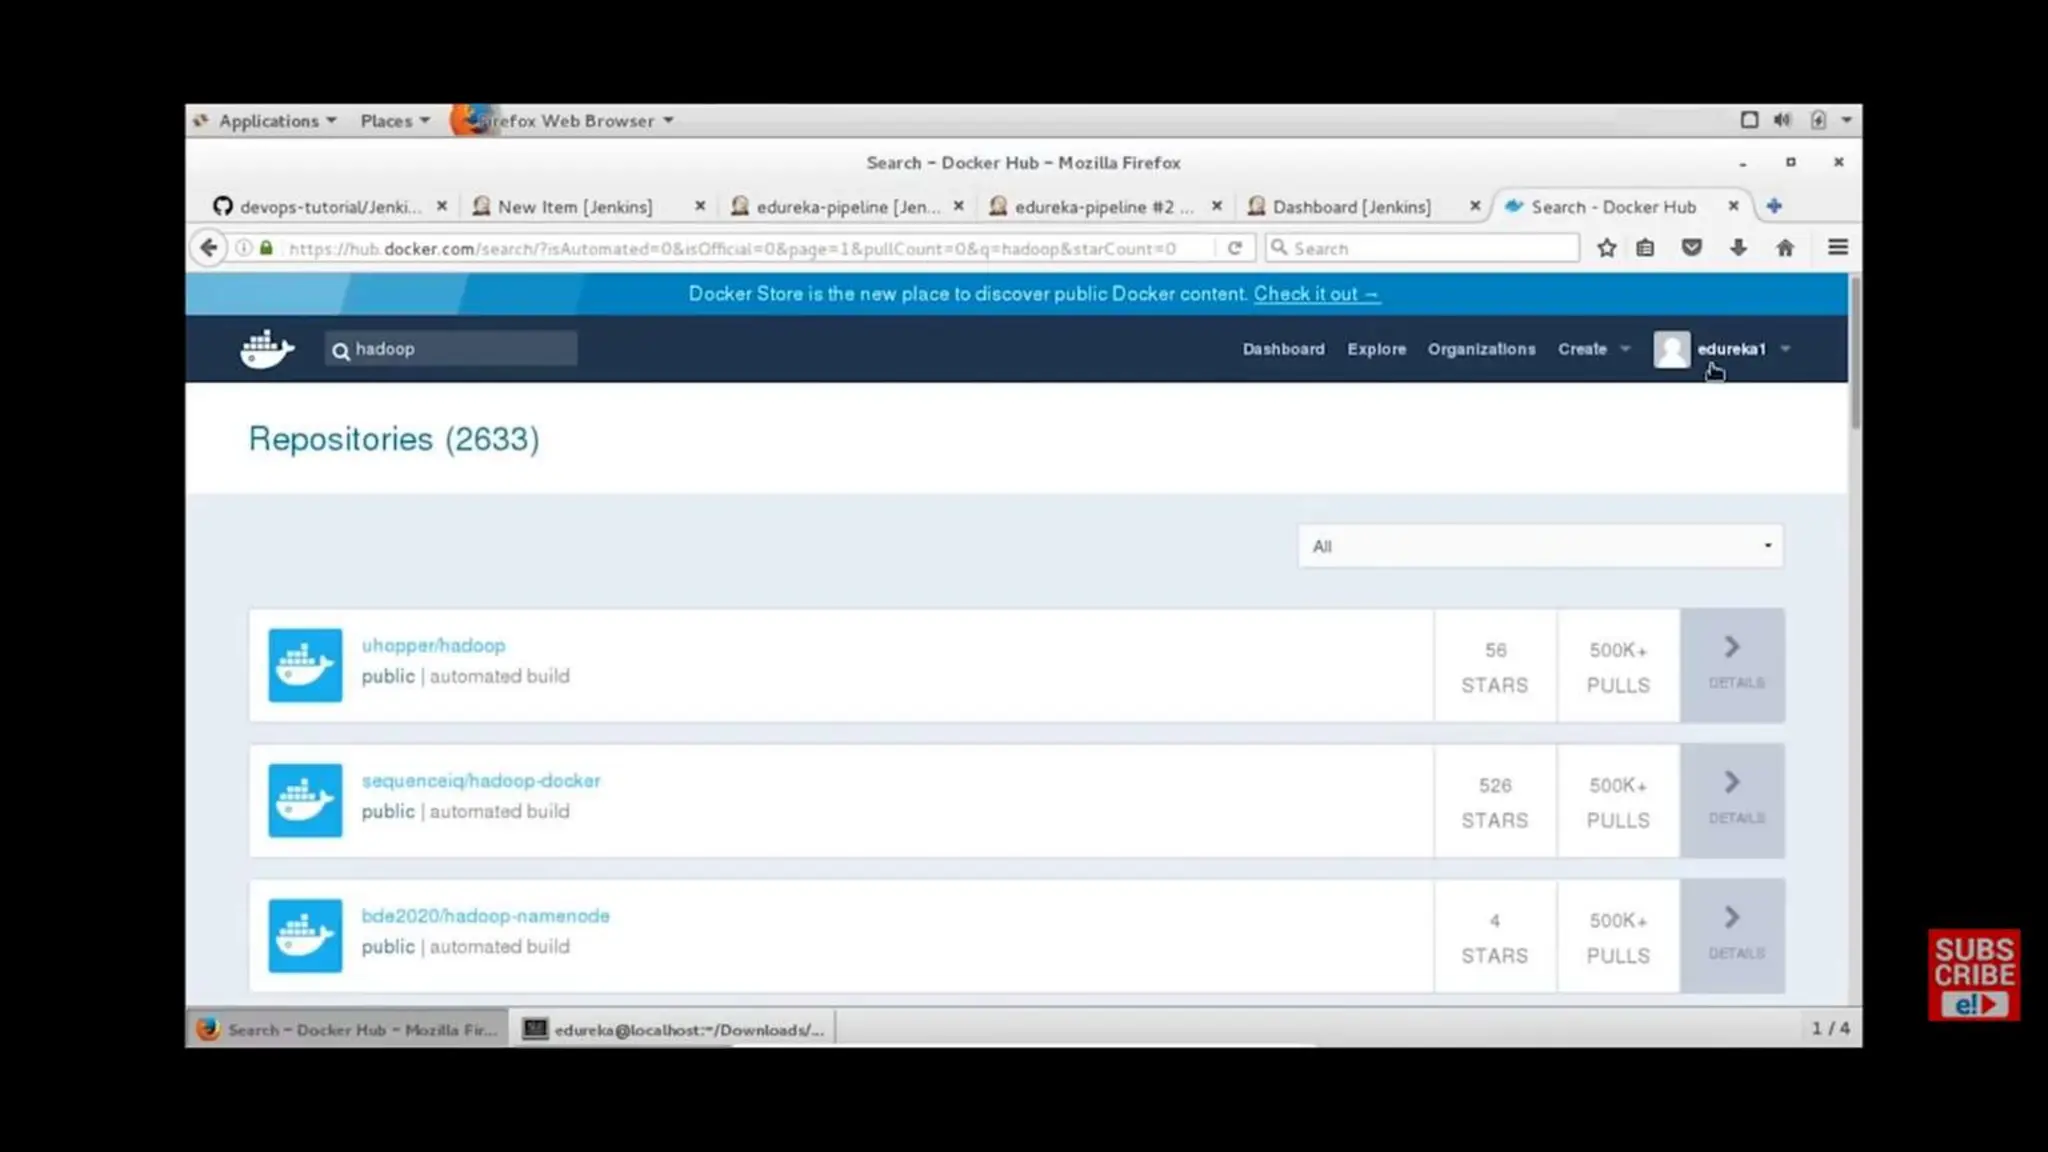2048x1152 pixels.
Task: Click the sequenceiq/hadoop-docker repository whale icon
Action: coord(305,800)
